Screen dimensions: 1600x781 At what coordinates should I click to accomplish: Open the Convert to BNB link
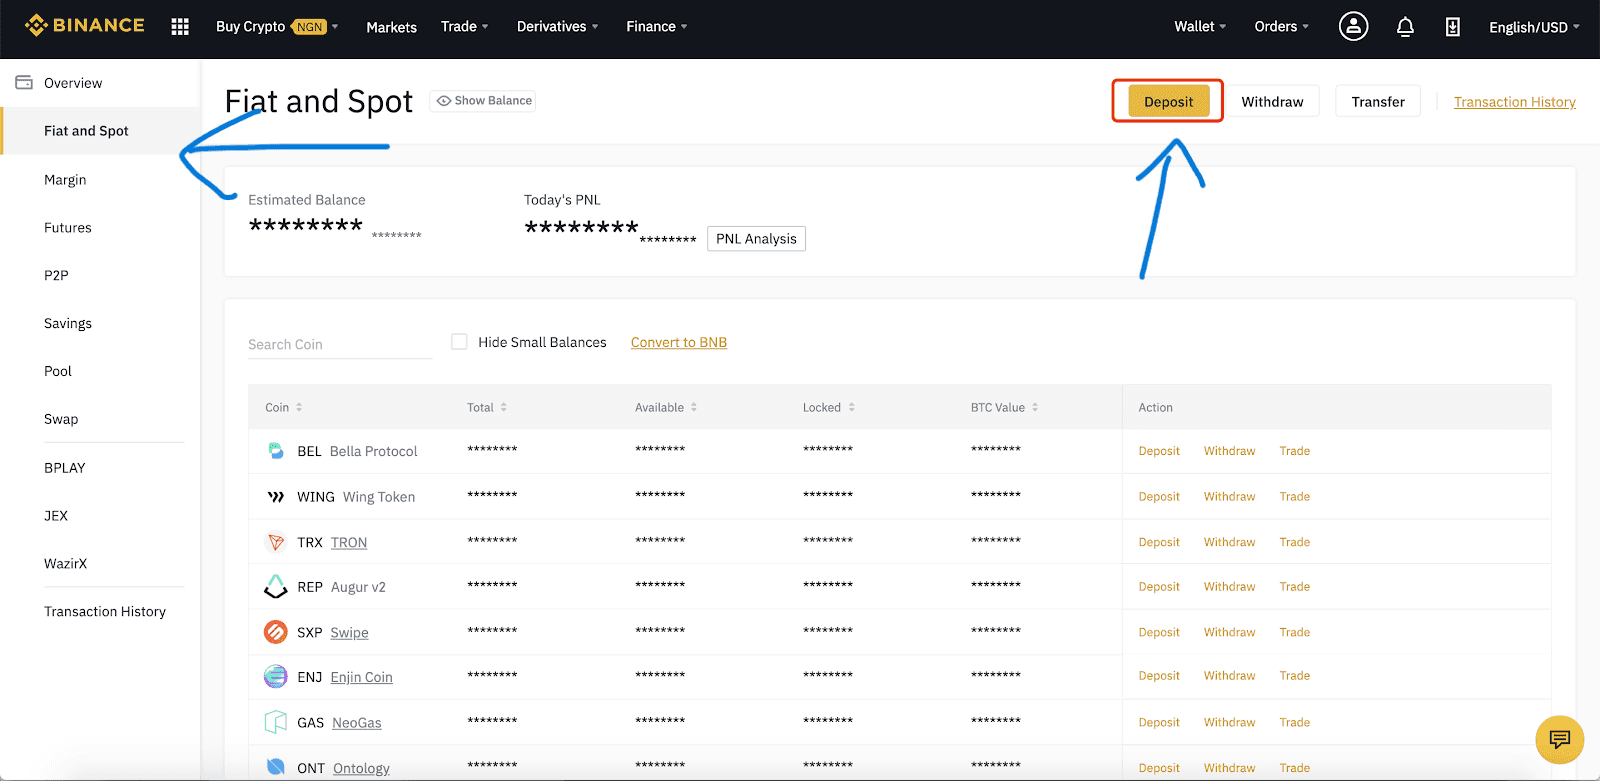click(x=678, y=342)
